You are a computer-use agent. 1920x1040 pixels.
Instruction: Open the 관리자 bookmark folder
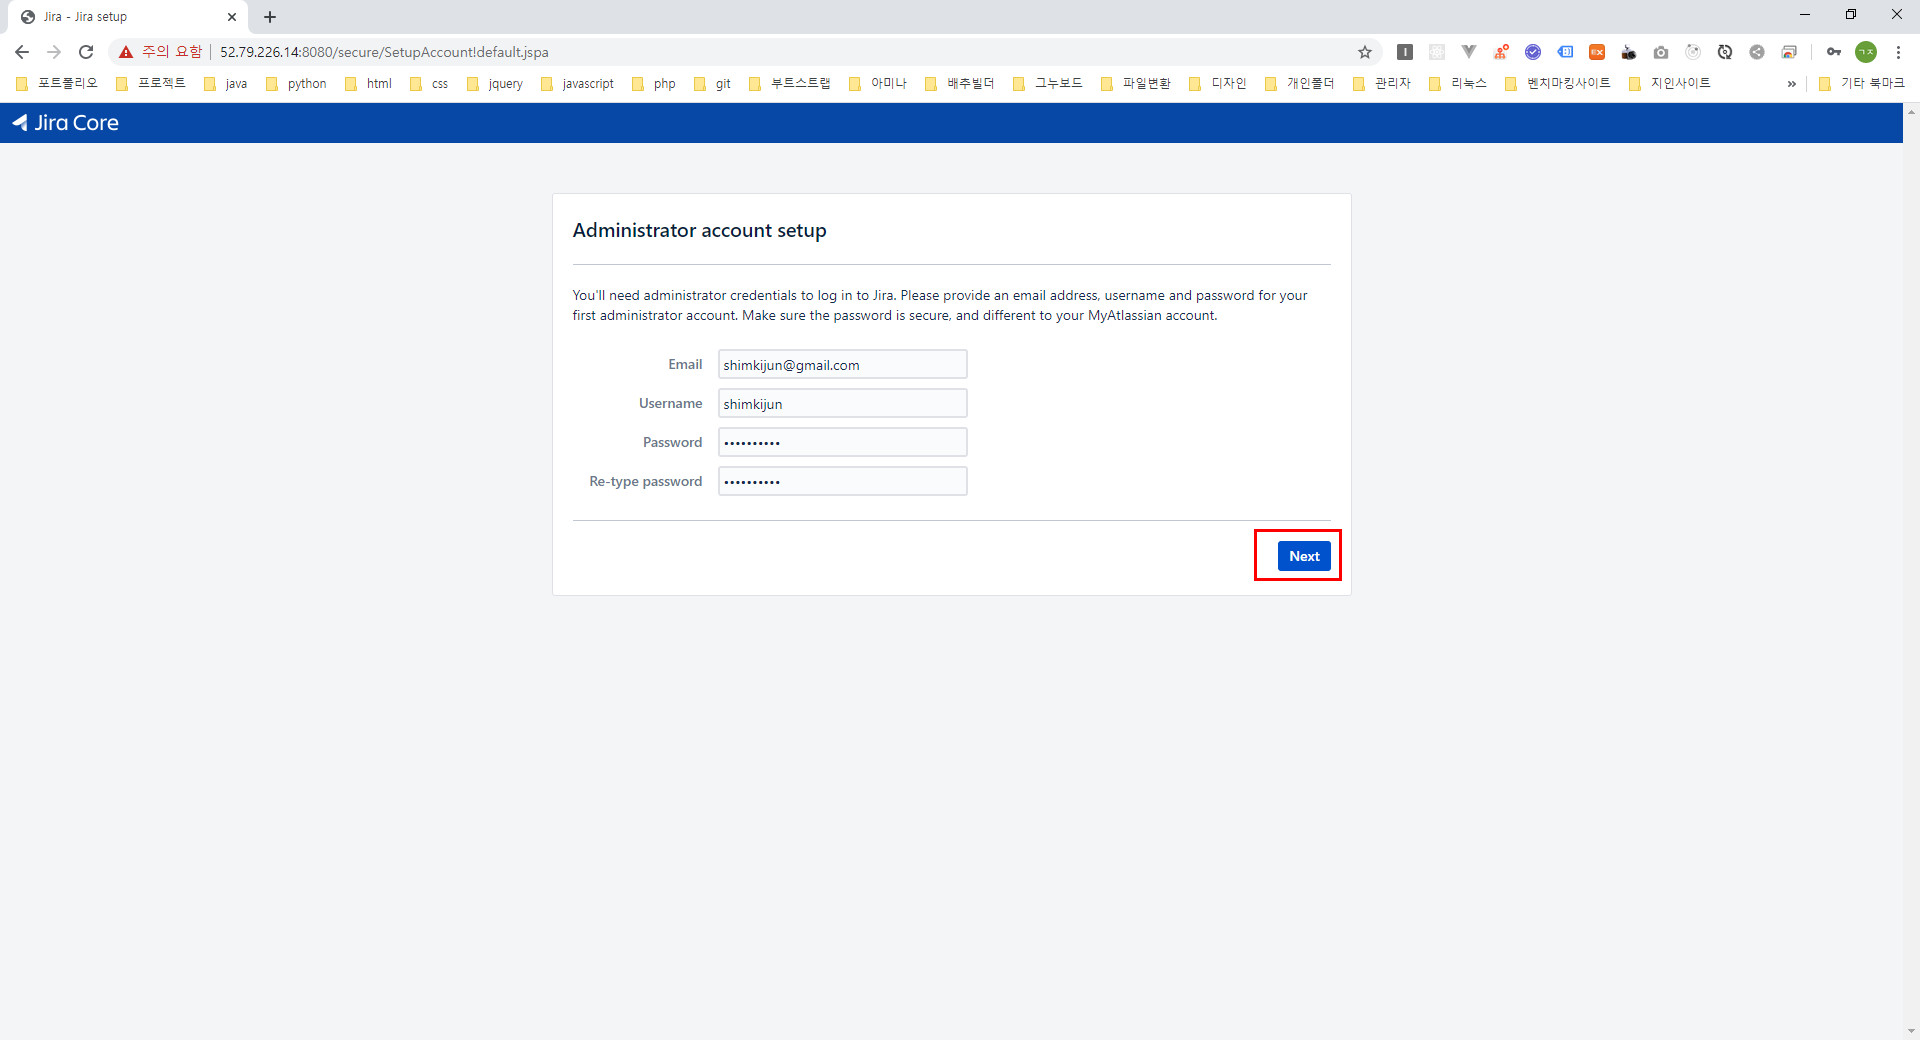coord(1382,84)
